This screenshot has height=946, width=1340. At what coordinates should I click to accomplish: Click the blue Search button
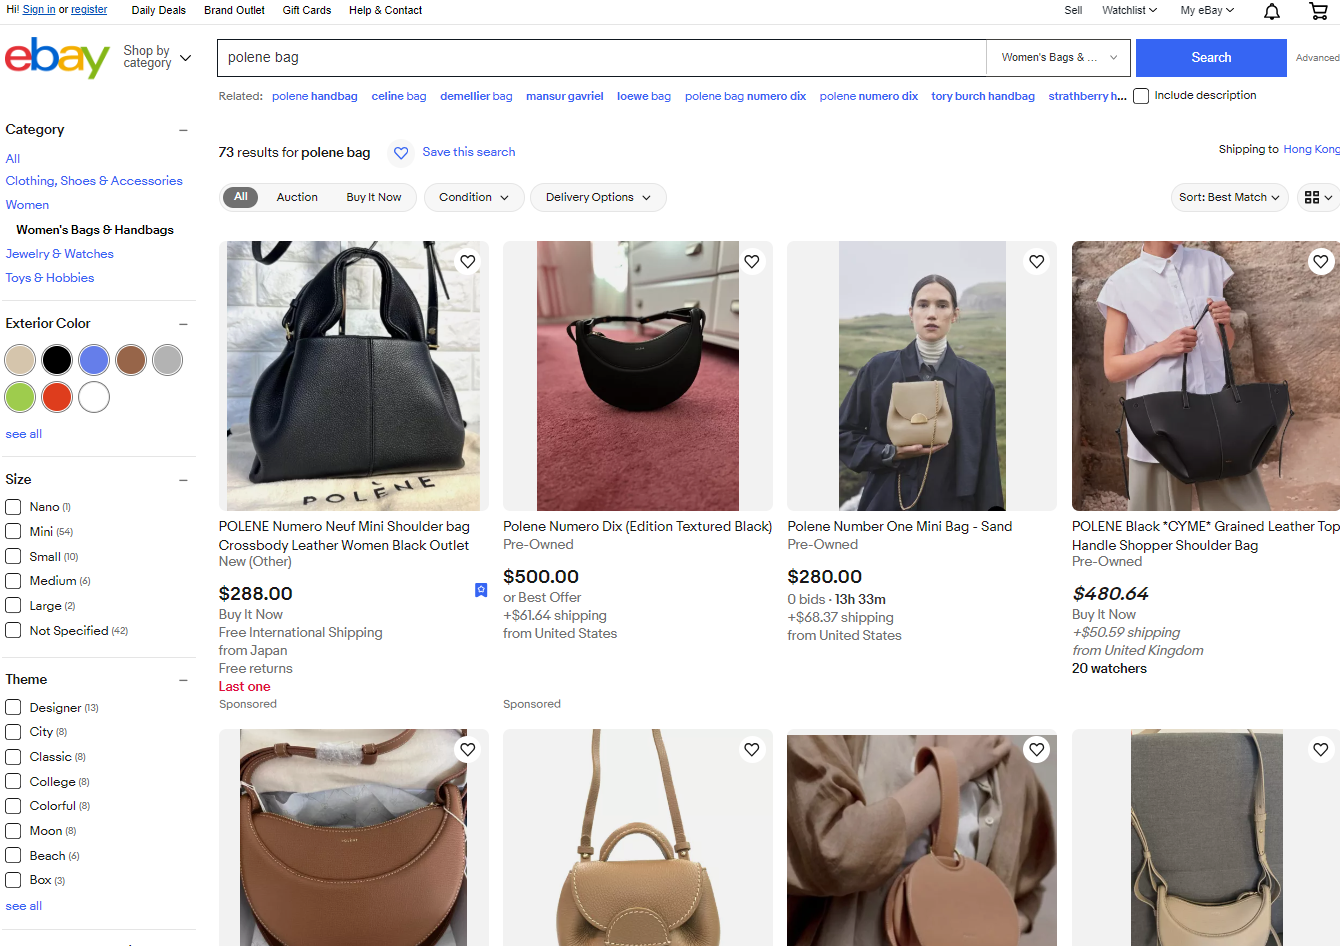tap(1211, 57)
